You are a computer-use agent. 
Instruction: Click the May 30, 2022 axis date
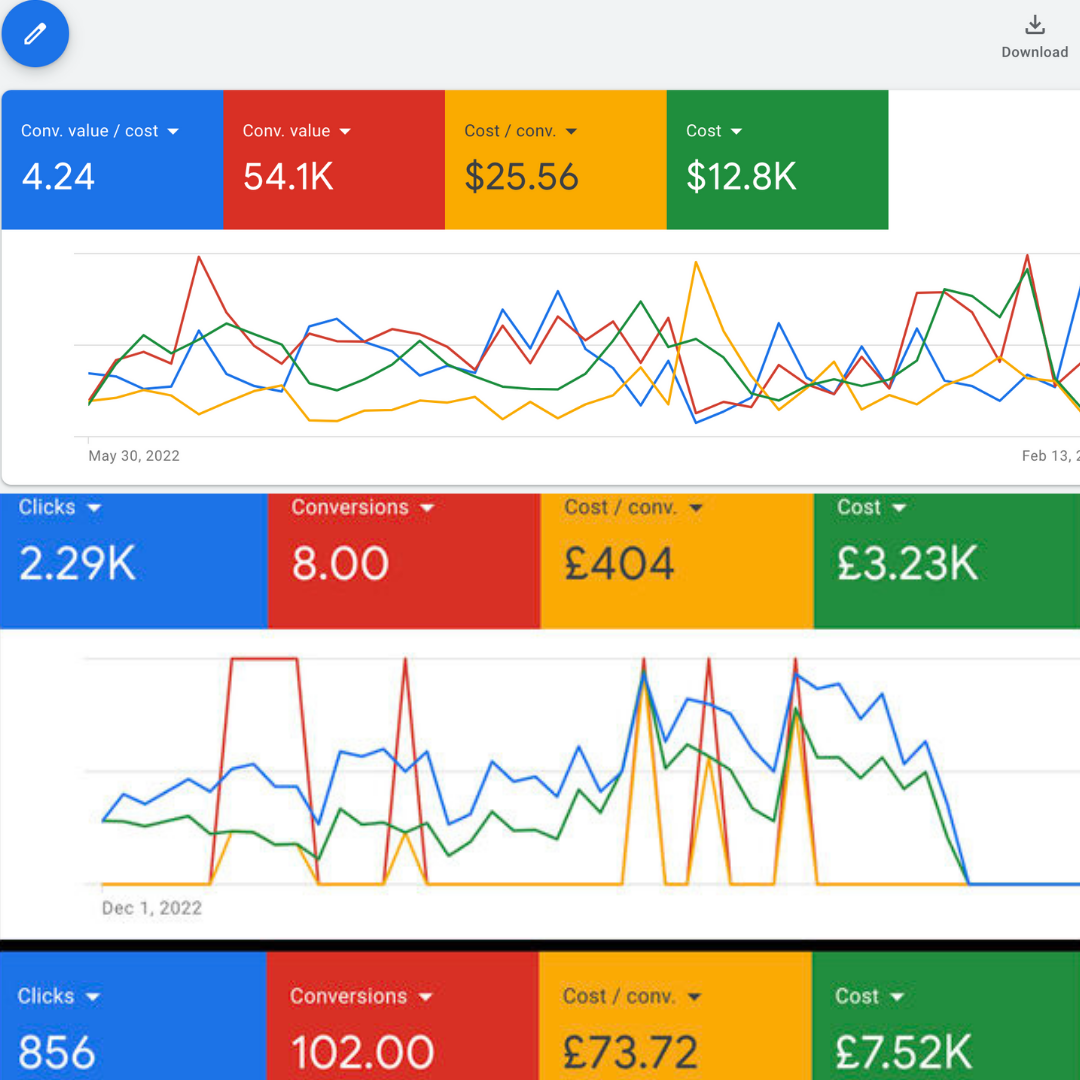pyautogui.click(x=134, y=456)
